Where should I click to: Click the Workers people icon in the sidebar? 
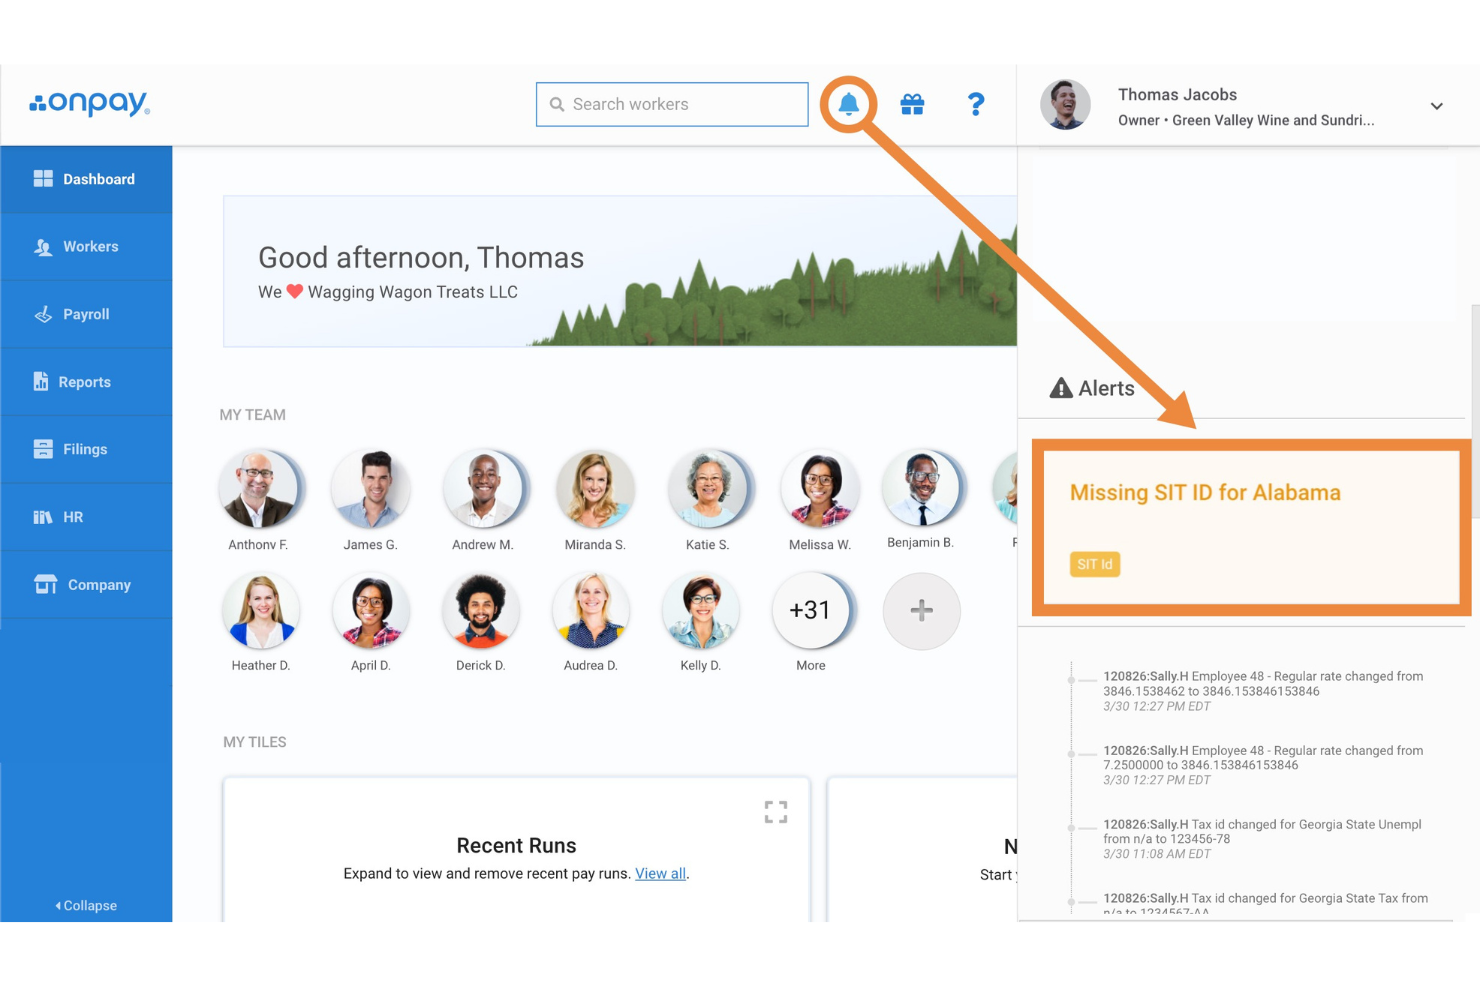43,247
